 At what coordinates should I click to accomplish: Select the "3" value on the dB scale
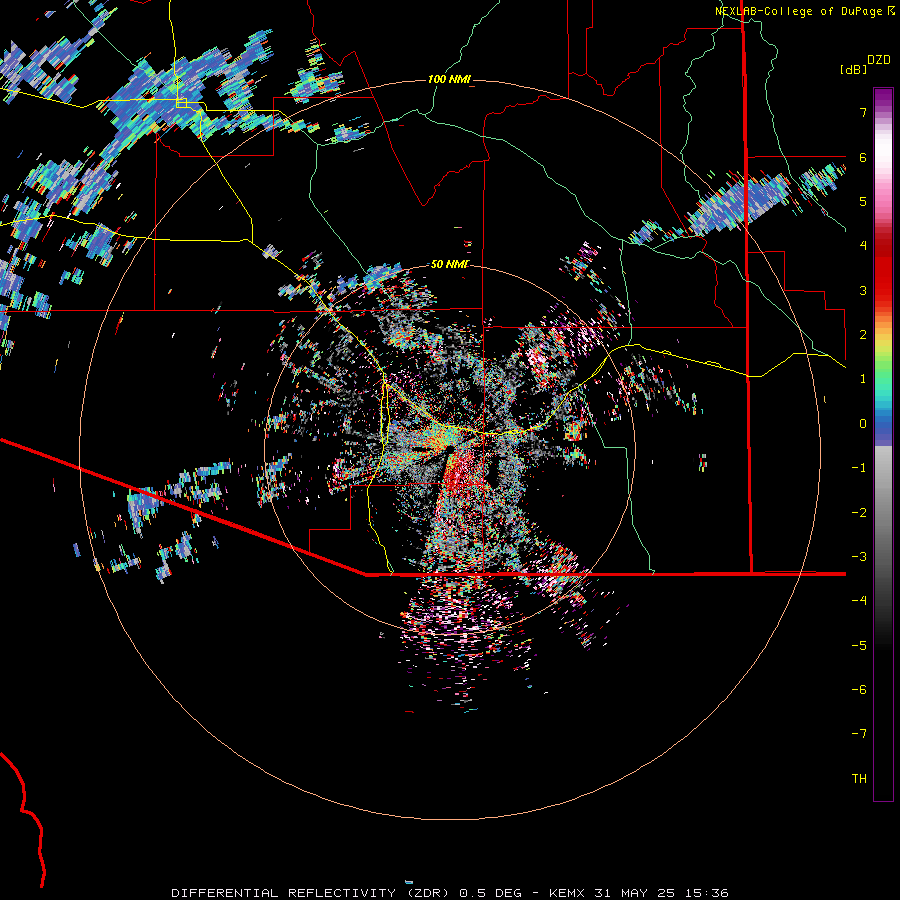pyautogui.click(x=863, y=290)
